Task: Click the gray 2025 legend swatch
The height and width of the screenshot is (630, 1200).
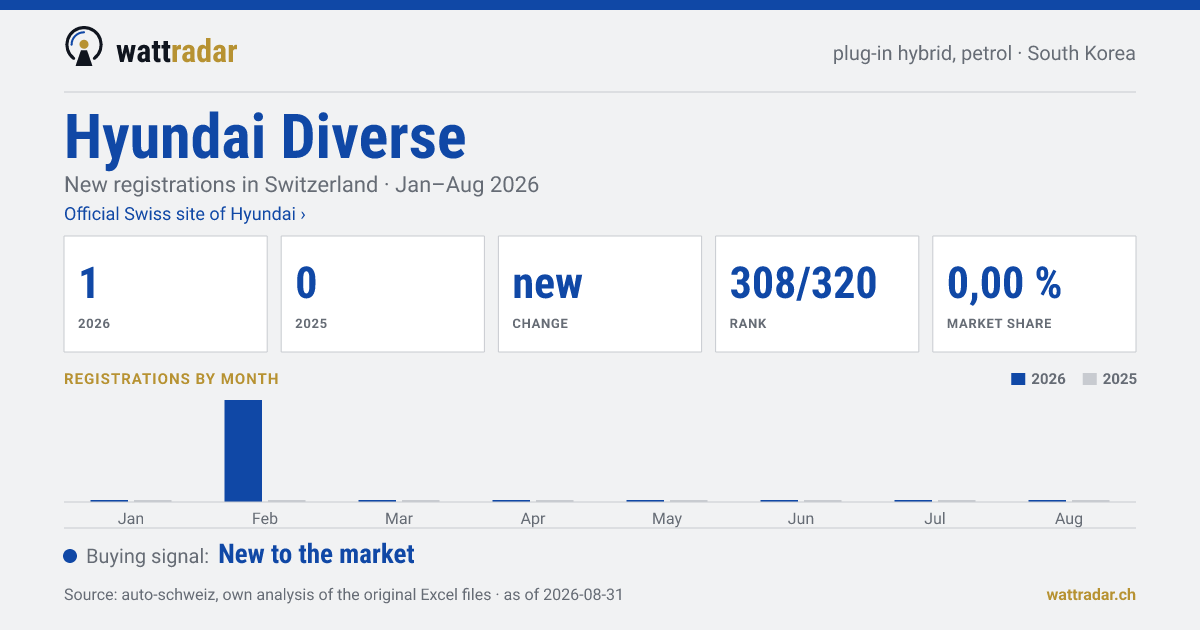Action: point(1090,379)
